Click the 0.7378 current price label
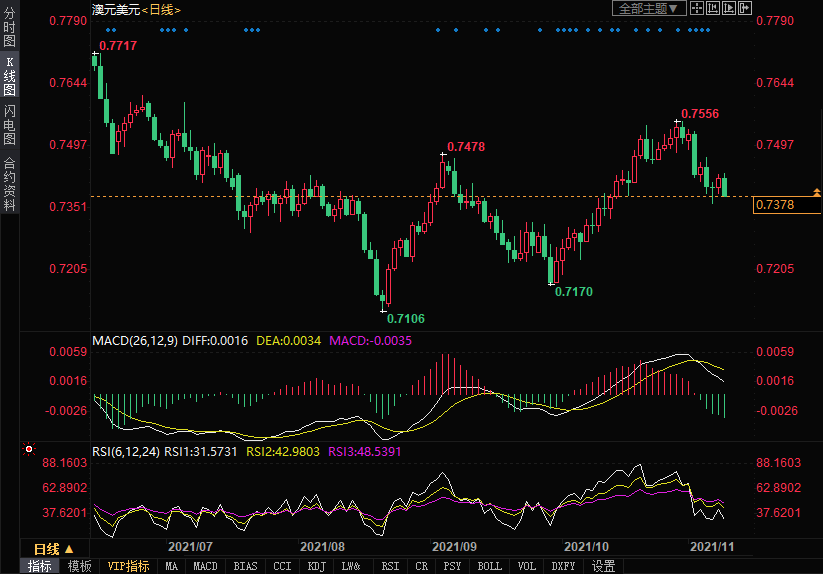 click(x=776, y=205)
